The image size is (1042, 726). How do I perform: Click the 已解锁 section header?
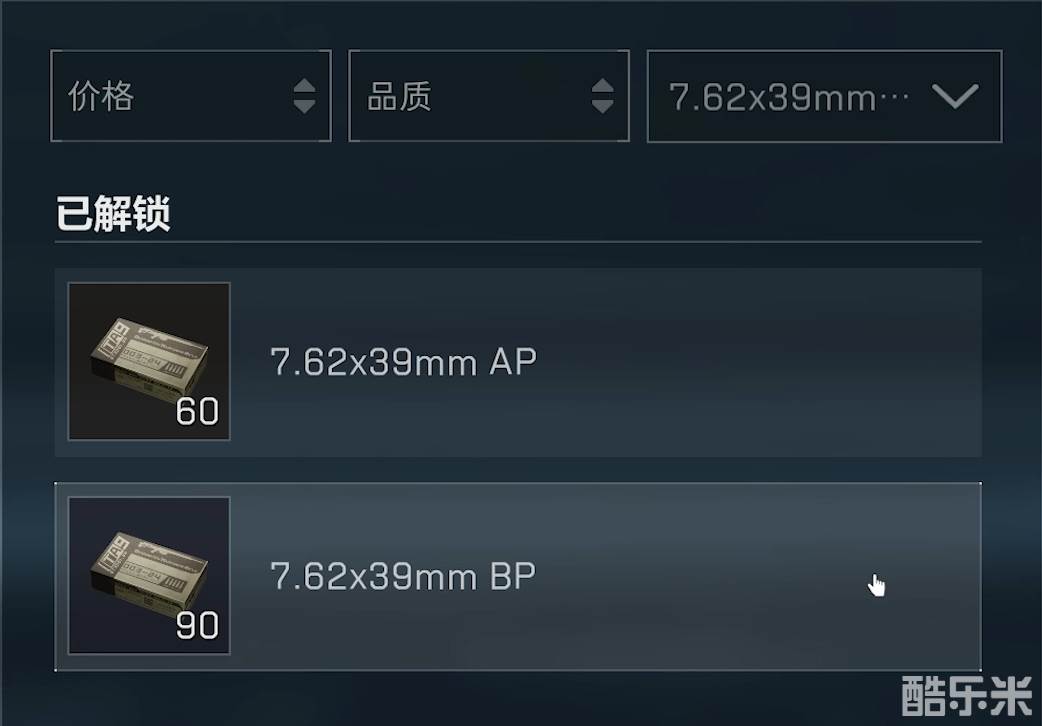113,213
